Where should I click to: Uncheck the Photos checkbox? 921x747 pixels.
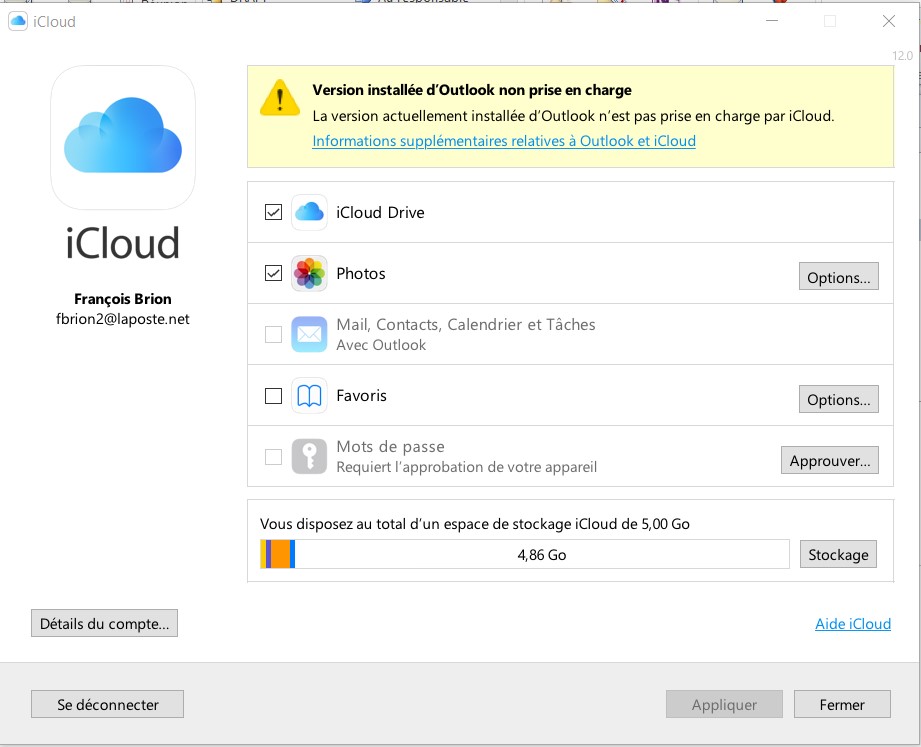coord(273,273)
